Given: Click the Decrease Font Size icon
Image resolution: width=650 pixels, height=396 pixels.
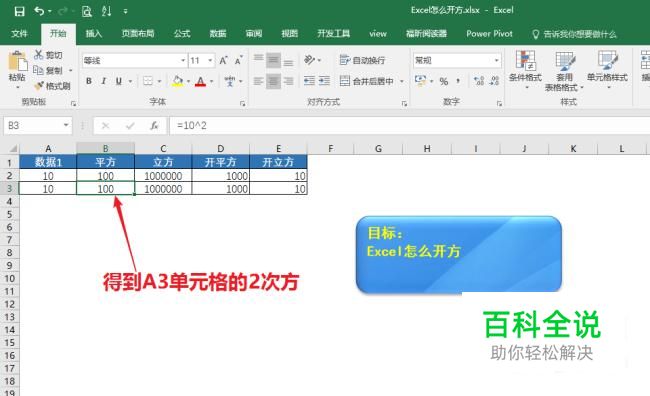Looking at the screenshot, I should tap(238, 61).
